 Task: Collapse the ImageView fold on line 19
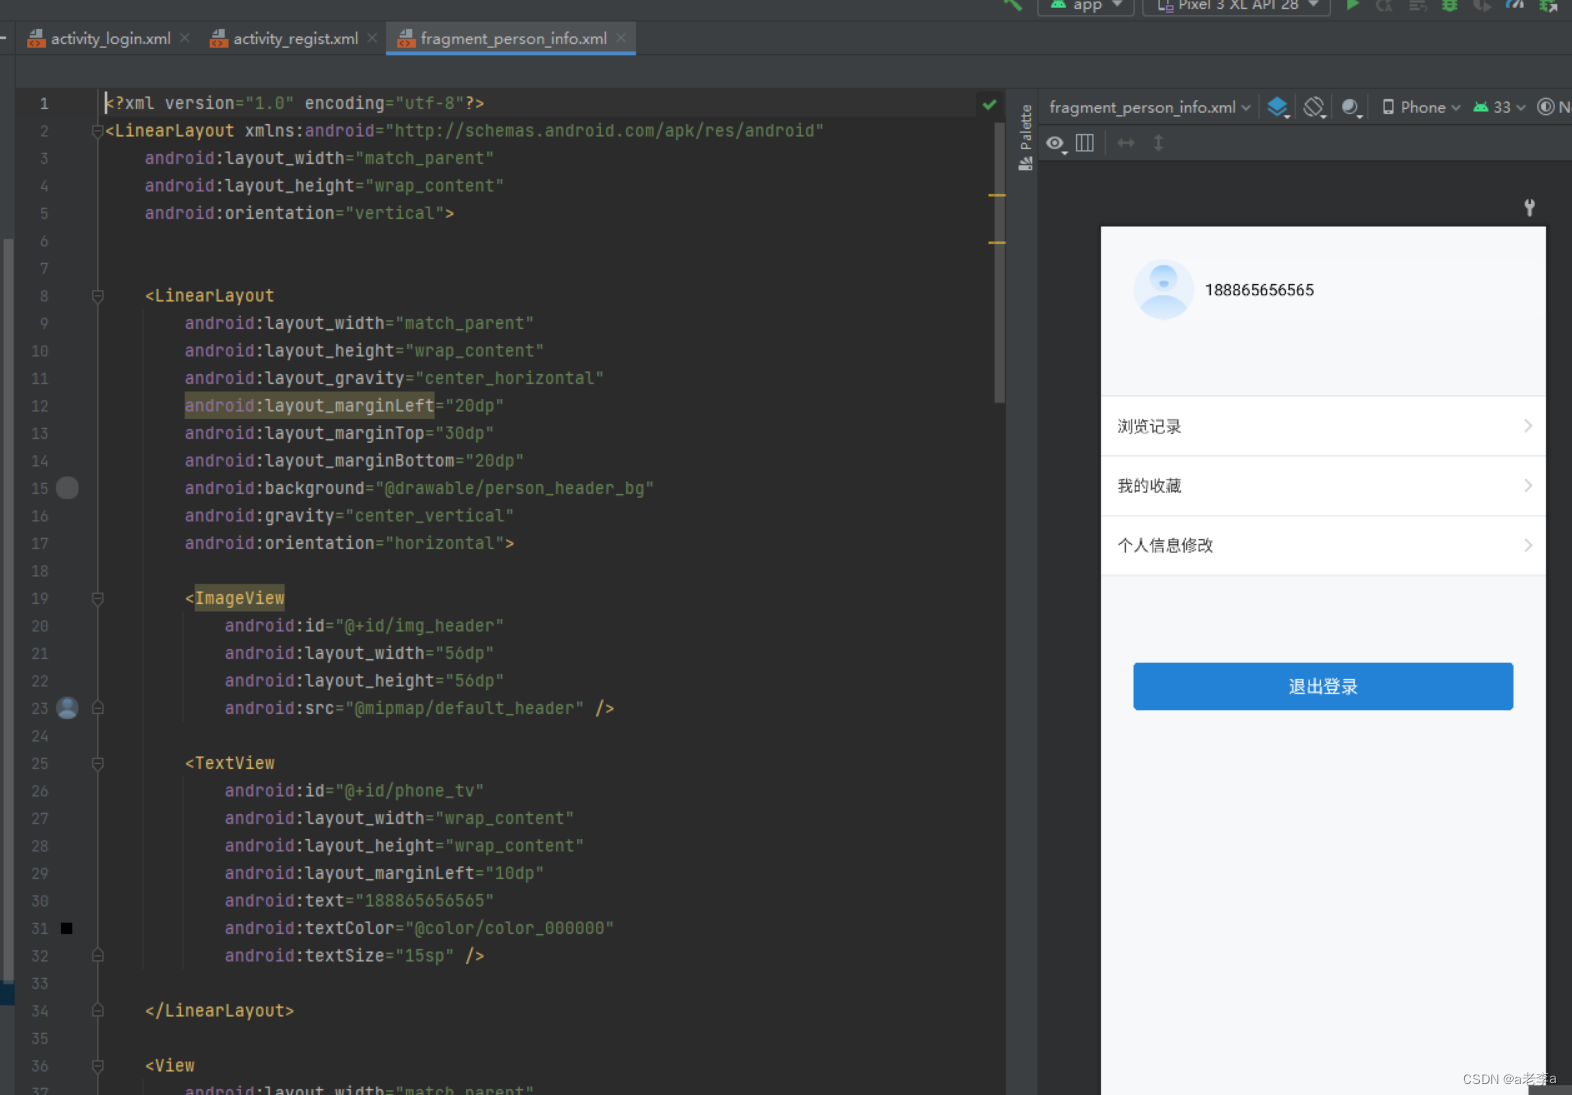[98, 598]
